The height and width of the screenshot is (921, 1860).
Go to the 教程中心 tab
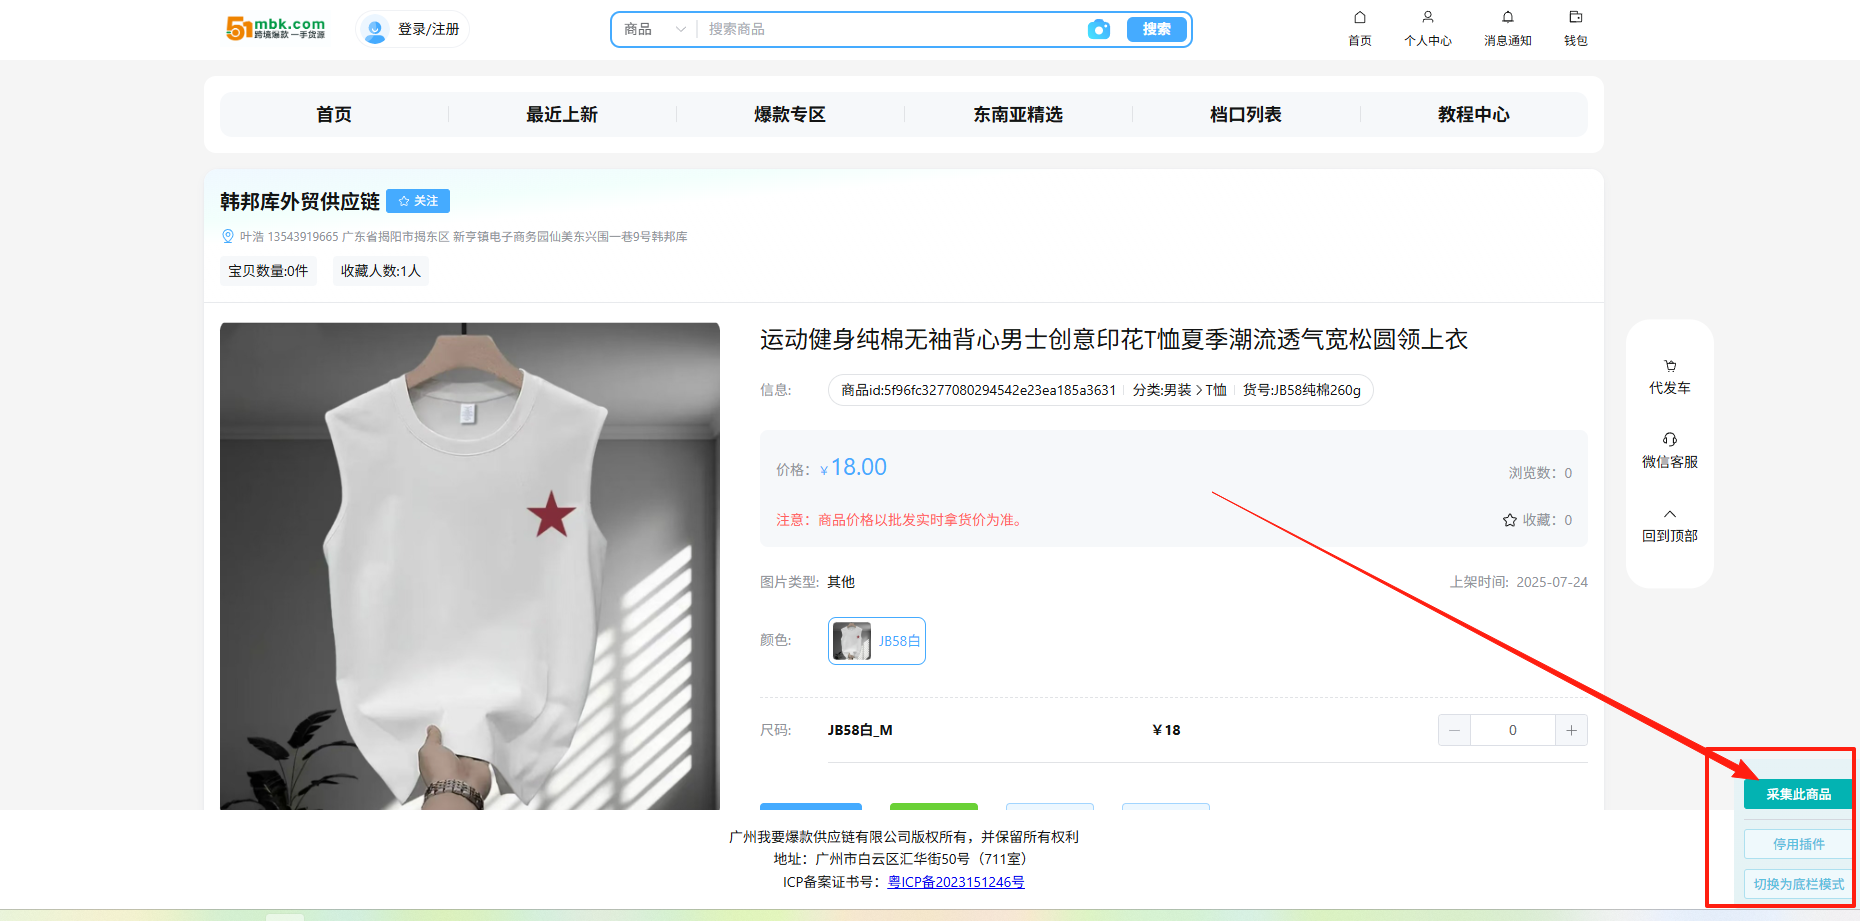pos(1474,114)
